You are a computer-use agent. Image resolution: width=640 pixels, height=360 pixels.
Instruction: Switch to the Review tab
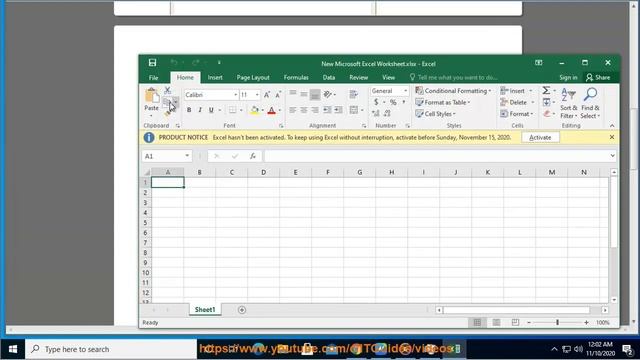358,78
